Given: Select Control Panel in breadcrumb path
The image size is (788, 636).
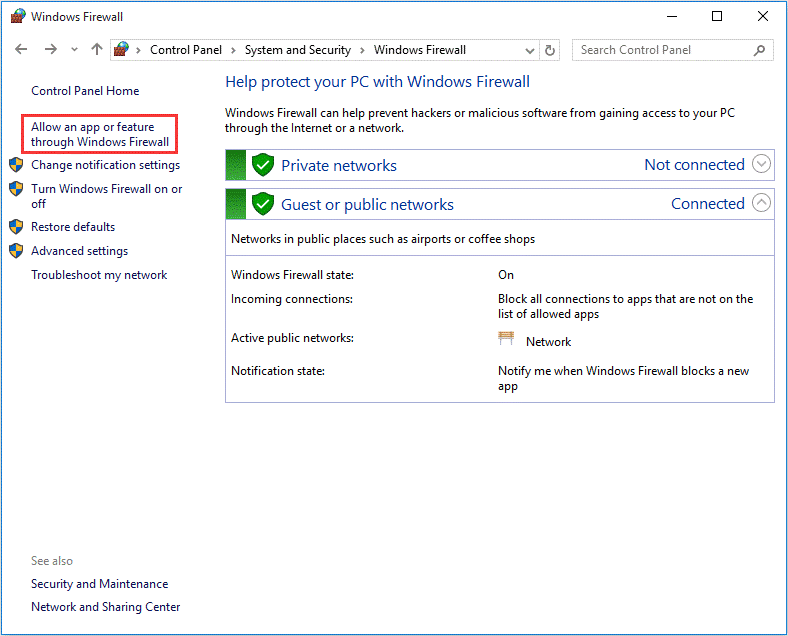Looking at the screenshot, I should (x=187, y=50).
